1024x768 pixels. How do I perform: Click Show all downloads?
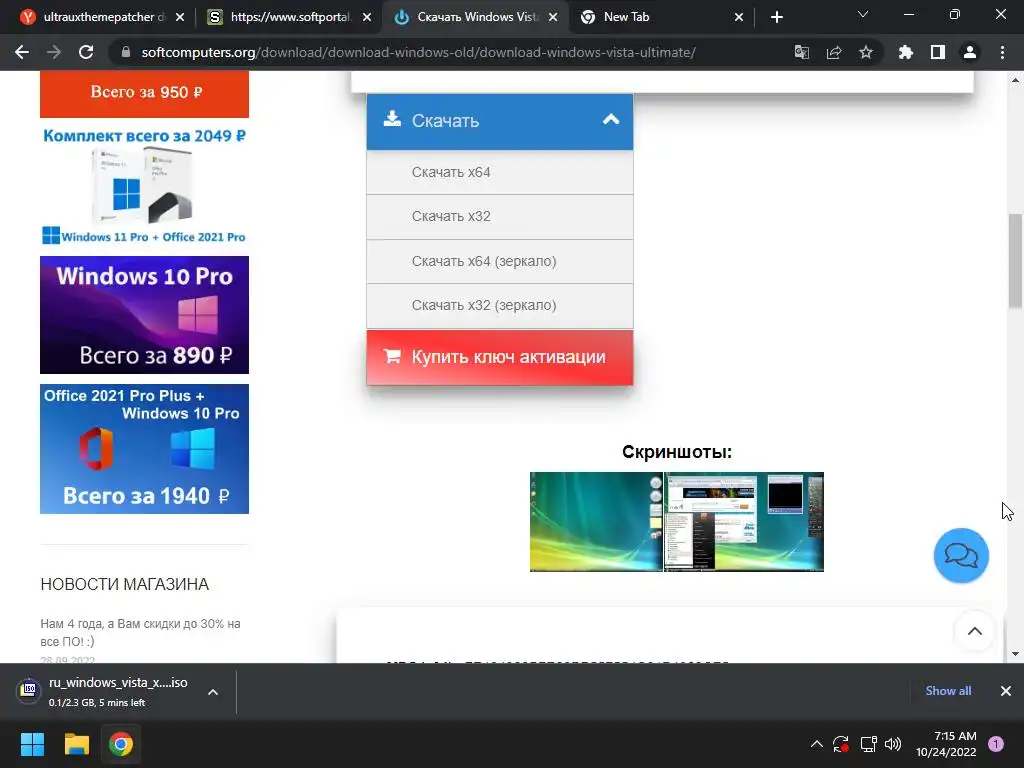(x=948, y=691)
